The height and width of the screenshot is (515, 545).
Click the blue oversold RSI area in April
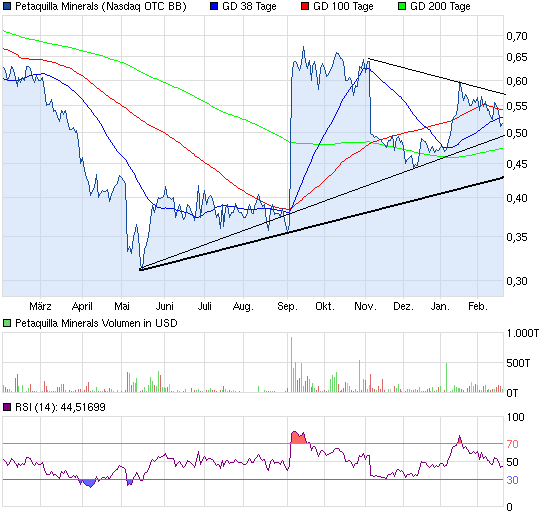(x=89, y=483)
